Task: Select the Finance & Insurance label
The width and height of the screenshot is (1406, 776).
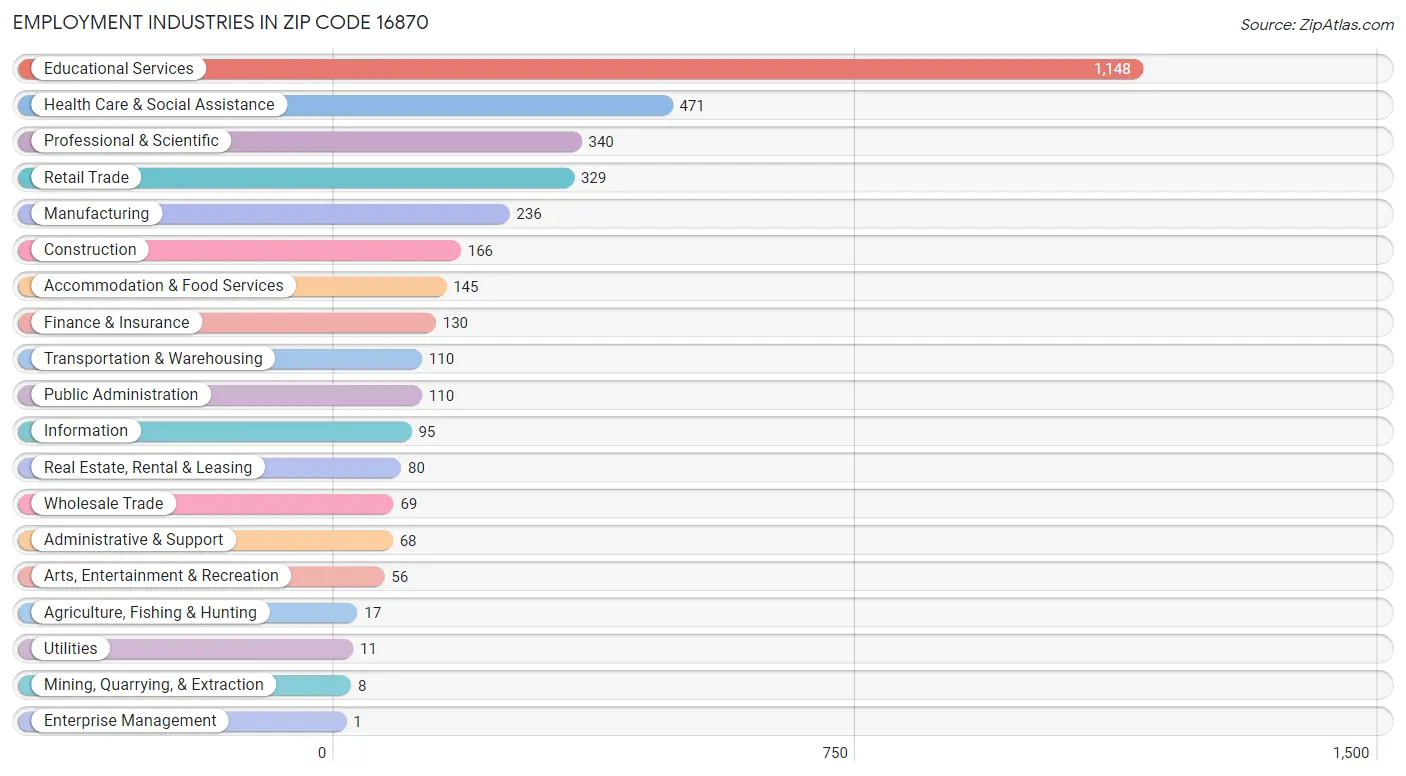Action: click(116, 323)
